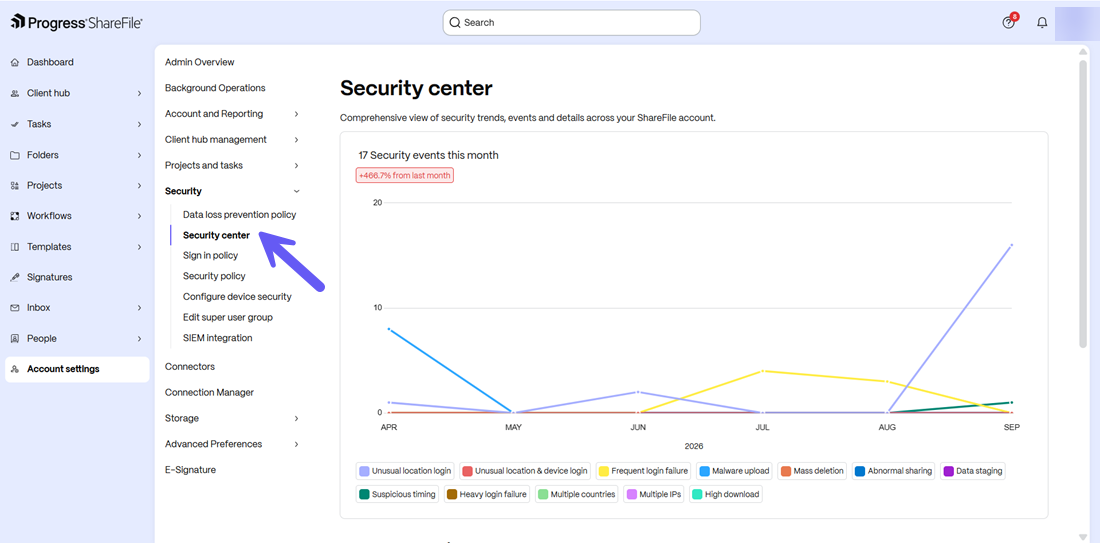Open the help question mark icon
The image size is (1100, 543).
point(1009,22)
